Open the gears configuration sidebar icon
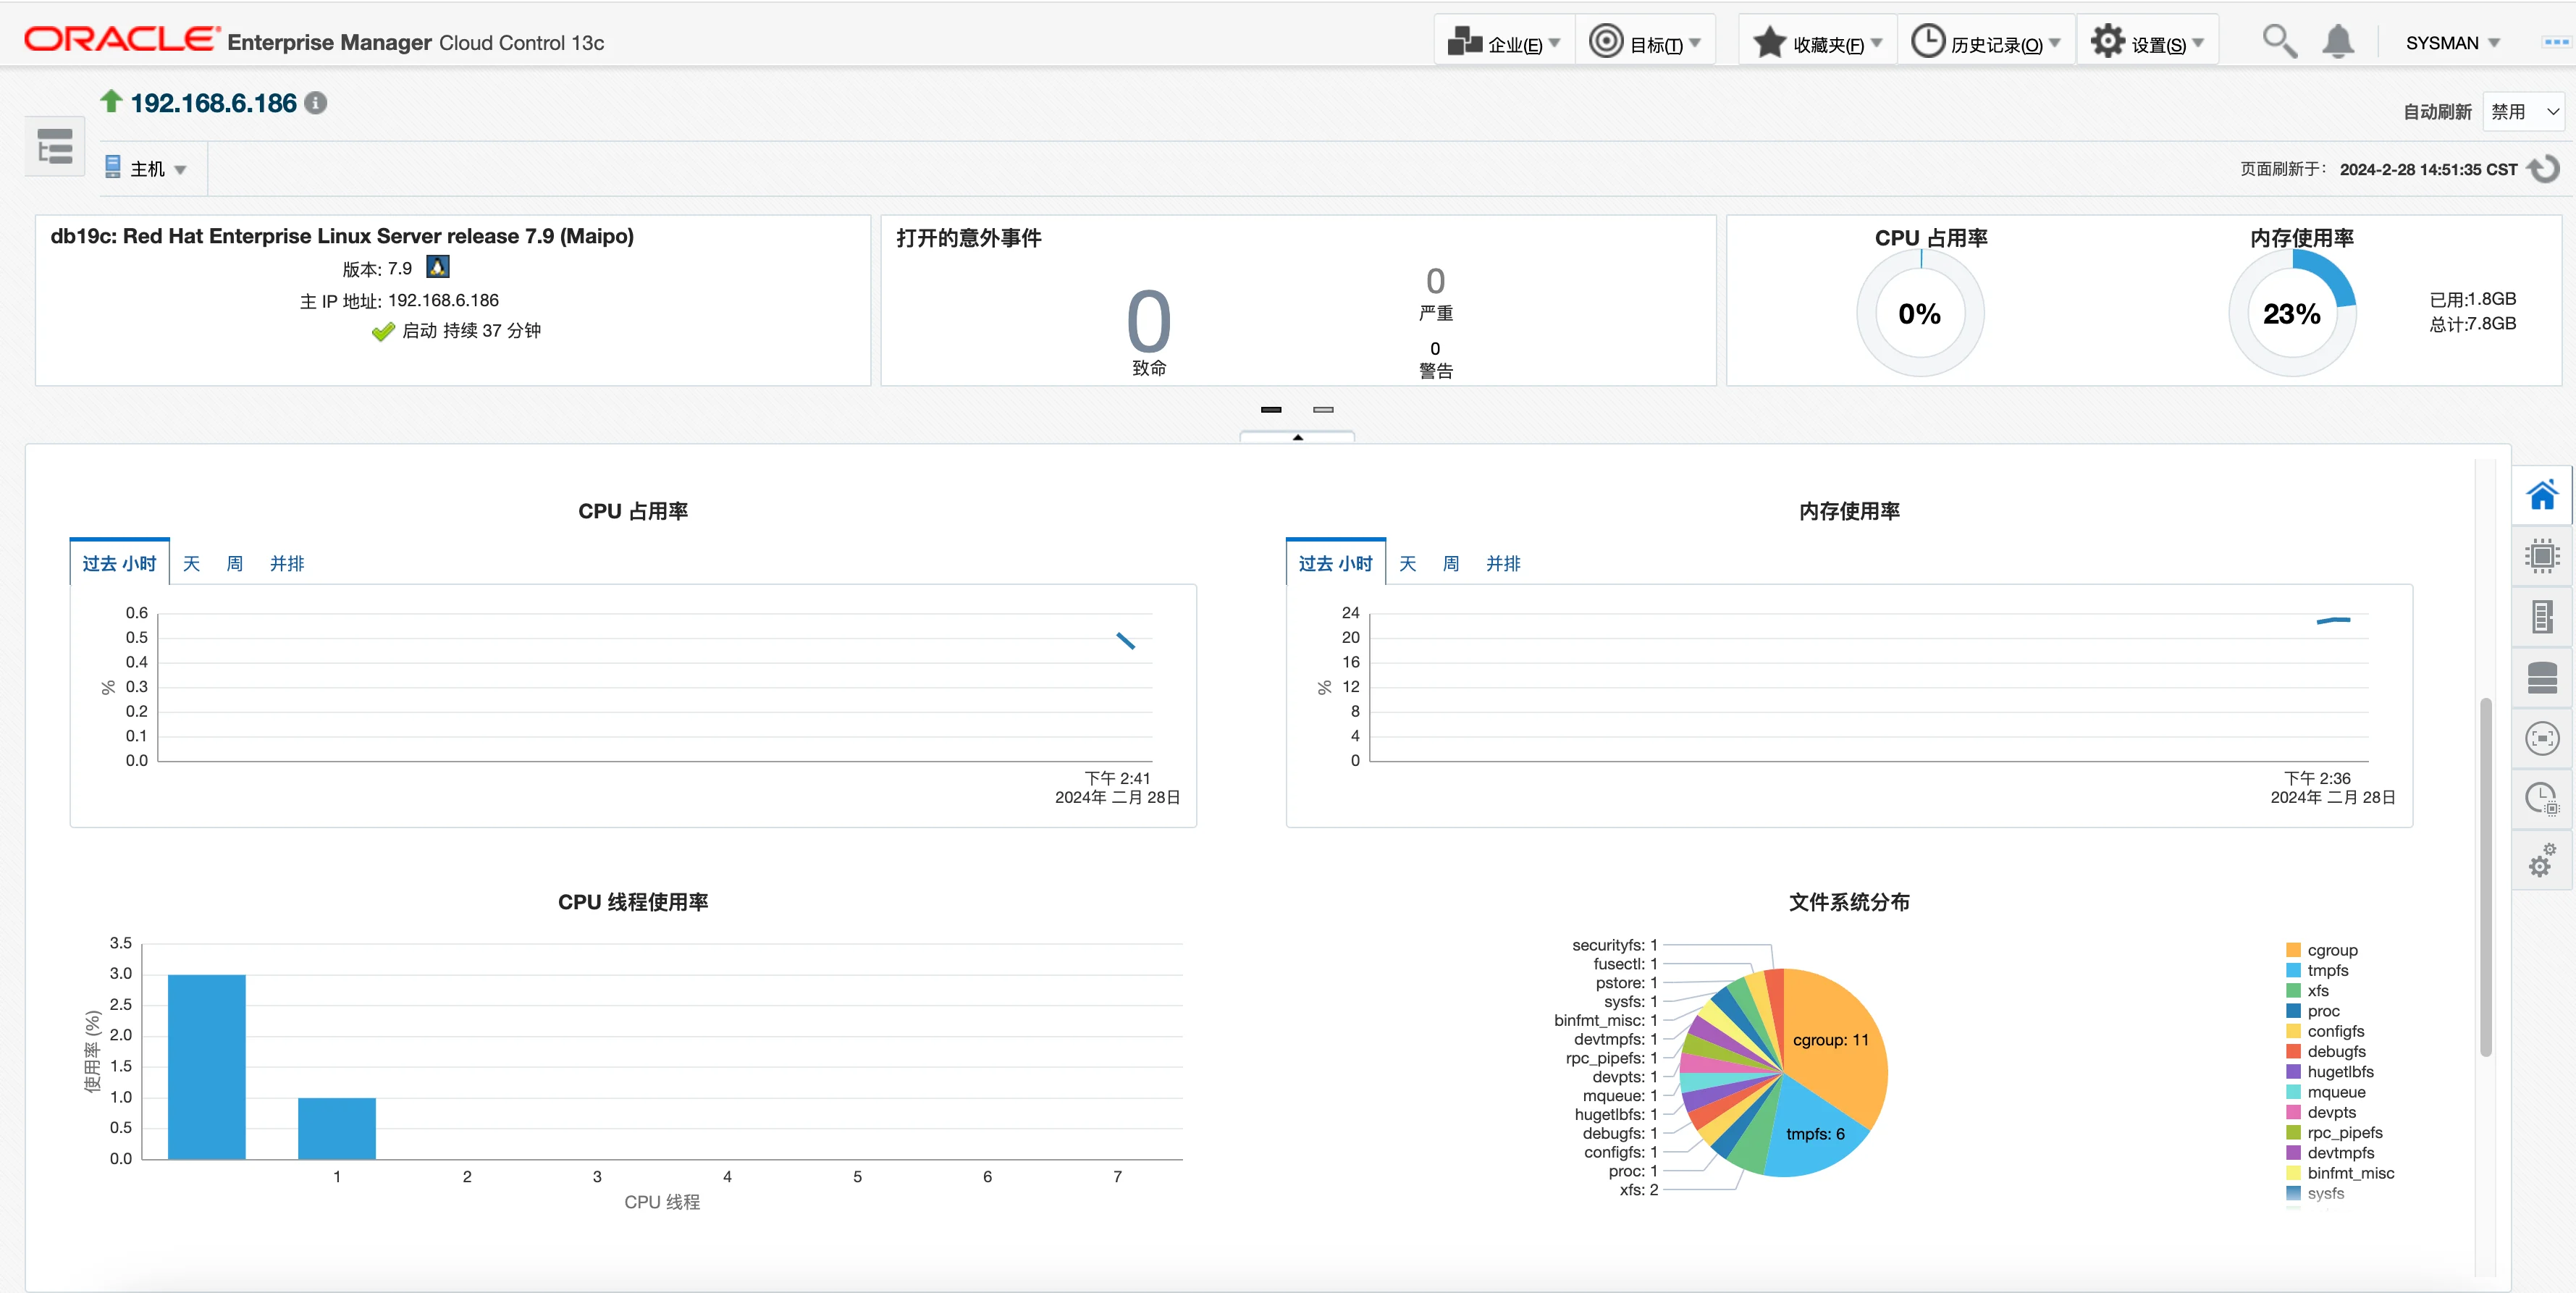Viewport: 2576px width, 1293px height. coord(2541,861)
